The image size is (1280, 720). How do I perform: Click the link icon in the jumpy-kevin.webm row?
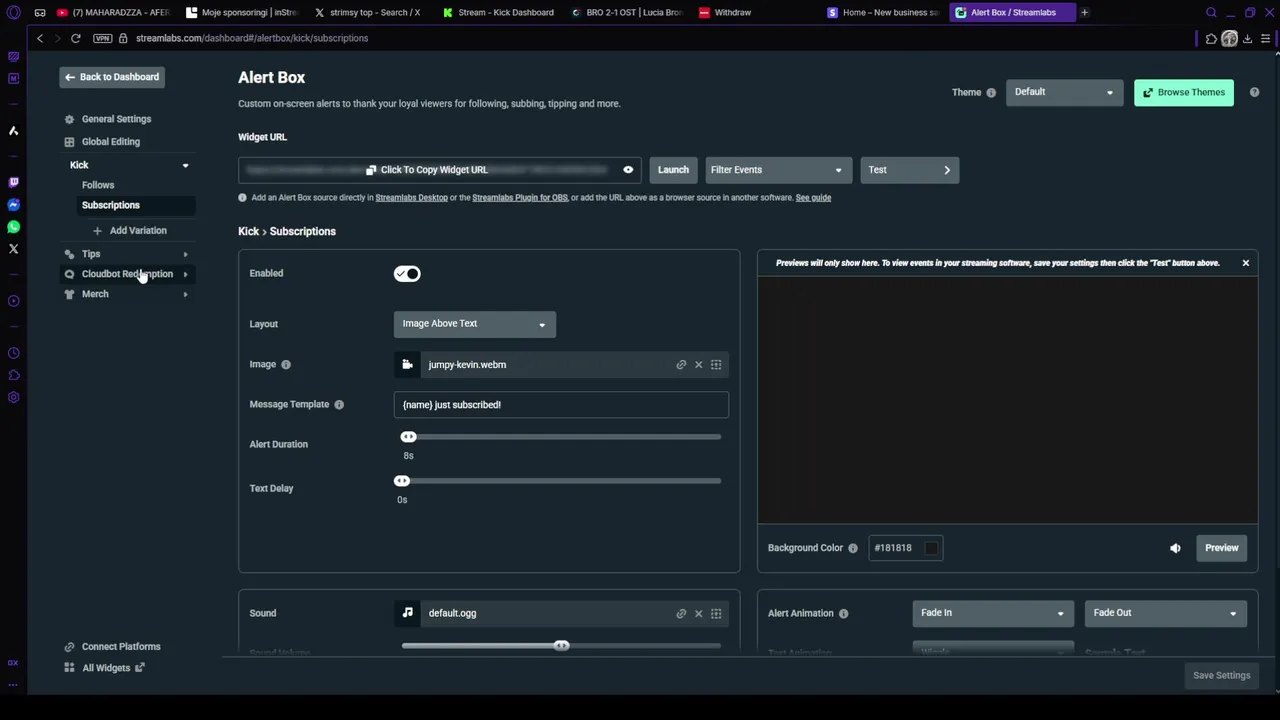tap(681, 365)
